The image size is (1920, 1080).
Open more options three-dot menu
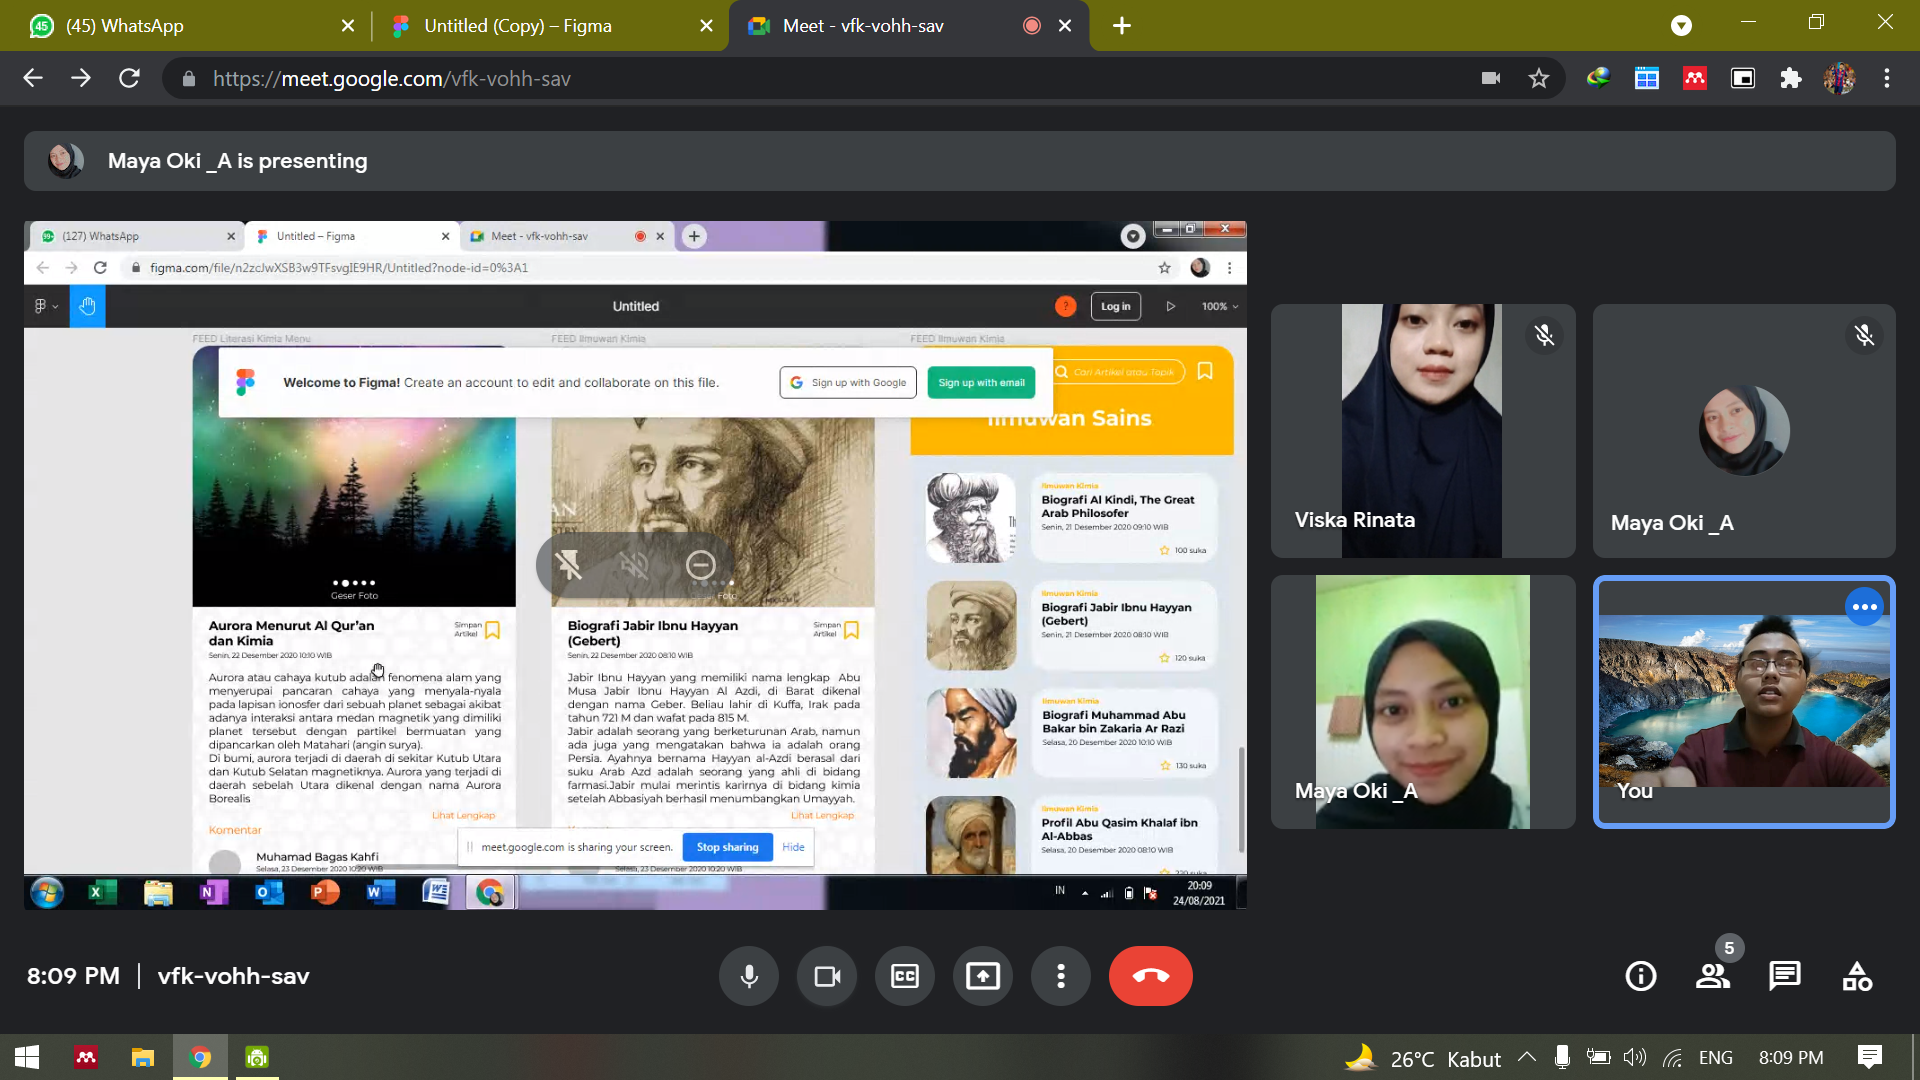(1061, 976)
